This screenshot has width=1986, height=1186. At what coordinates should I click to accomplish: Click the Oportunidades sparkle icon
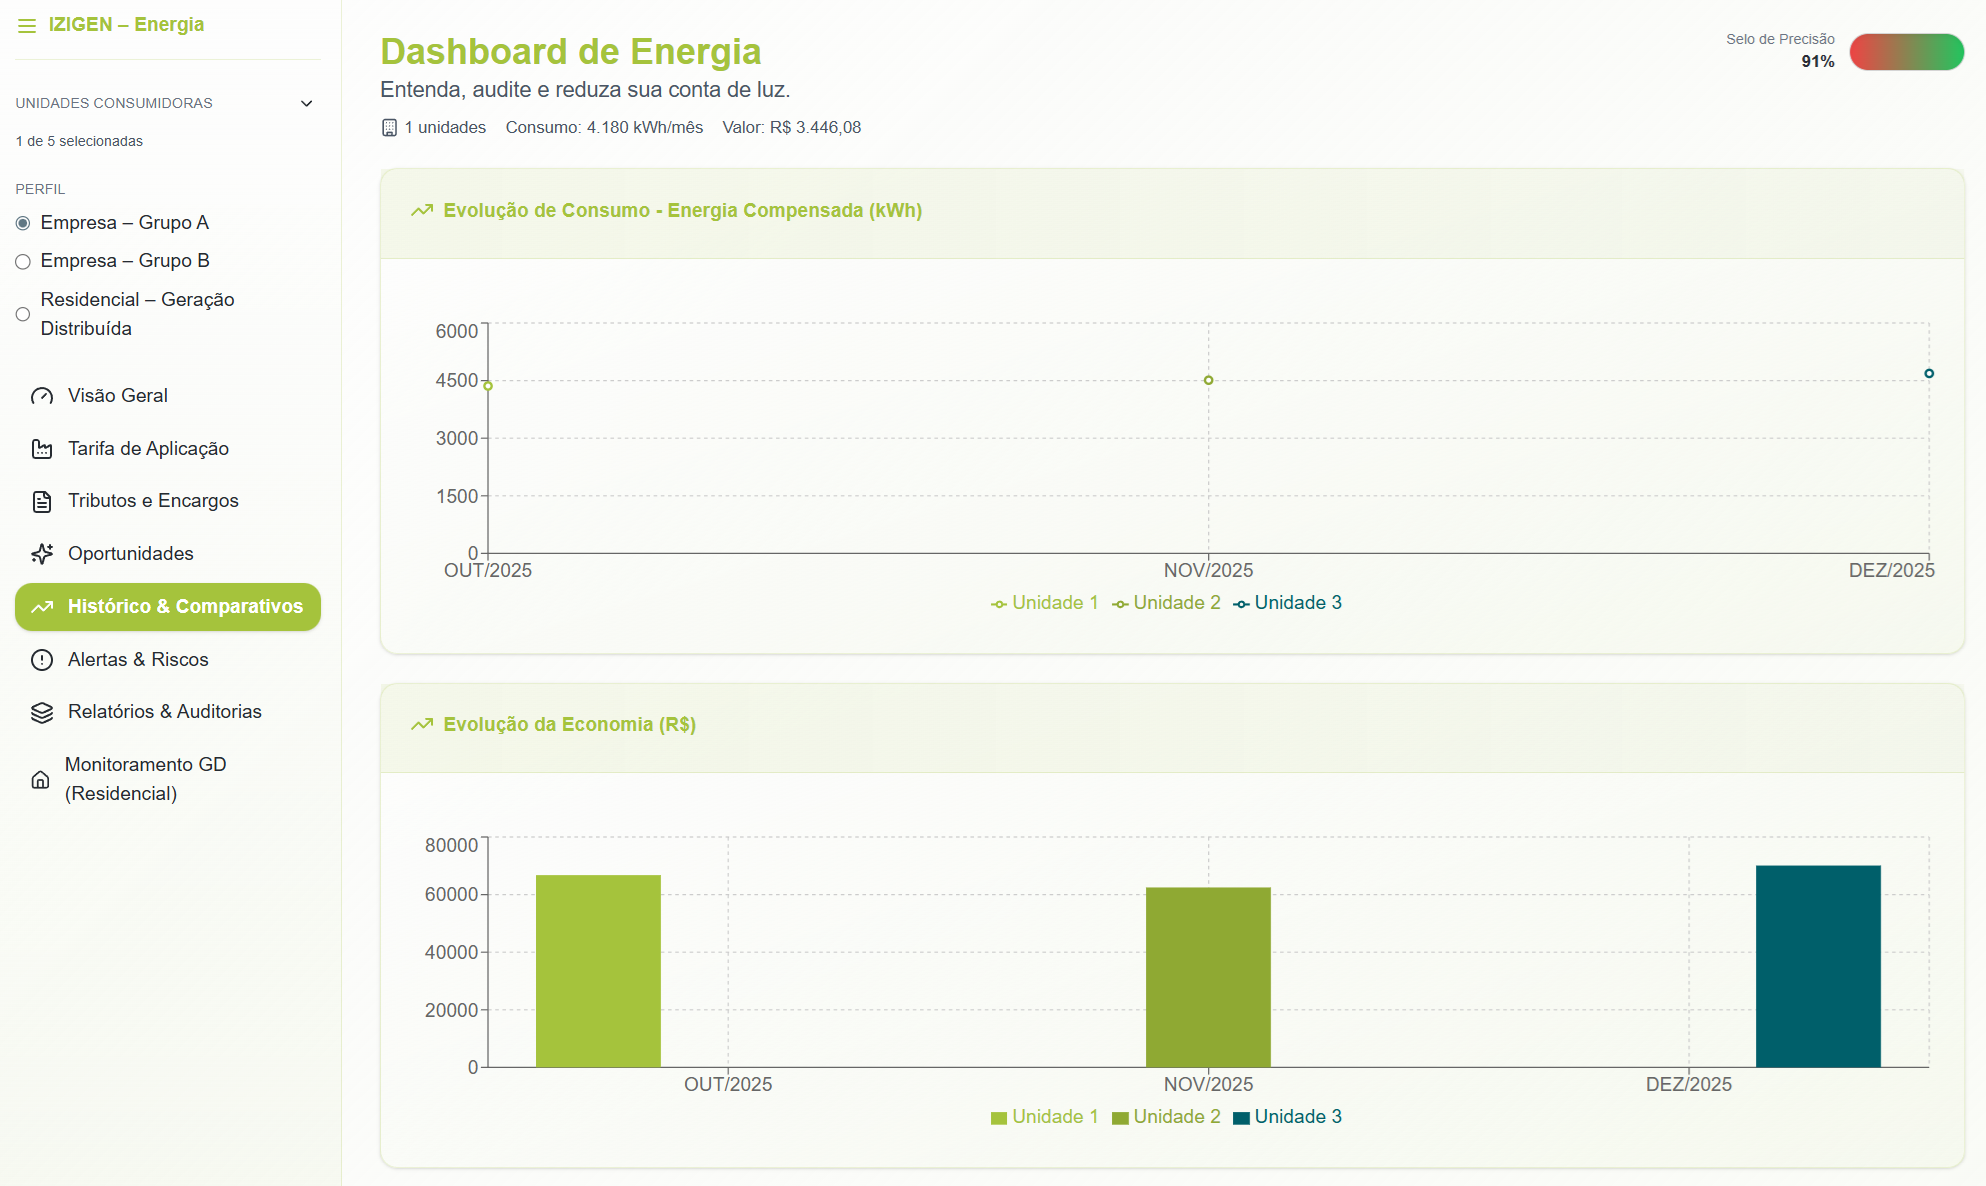pyautogui.click(x=42, y=554)
